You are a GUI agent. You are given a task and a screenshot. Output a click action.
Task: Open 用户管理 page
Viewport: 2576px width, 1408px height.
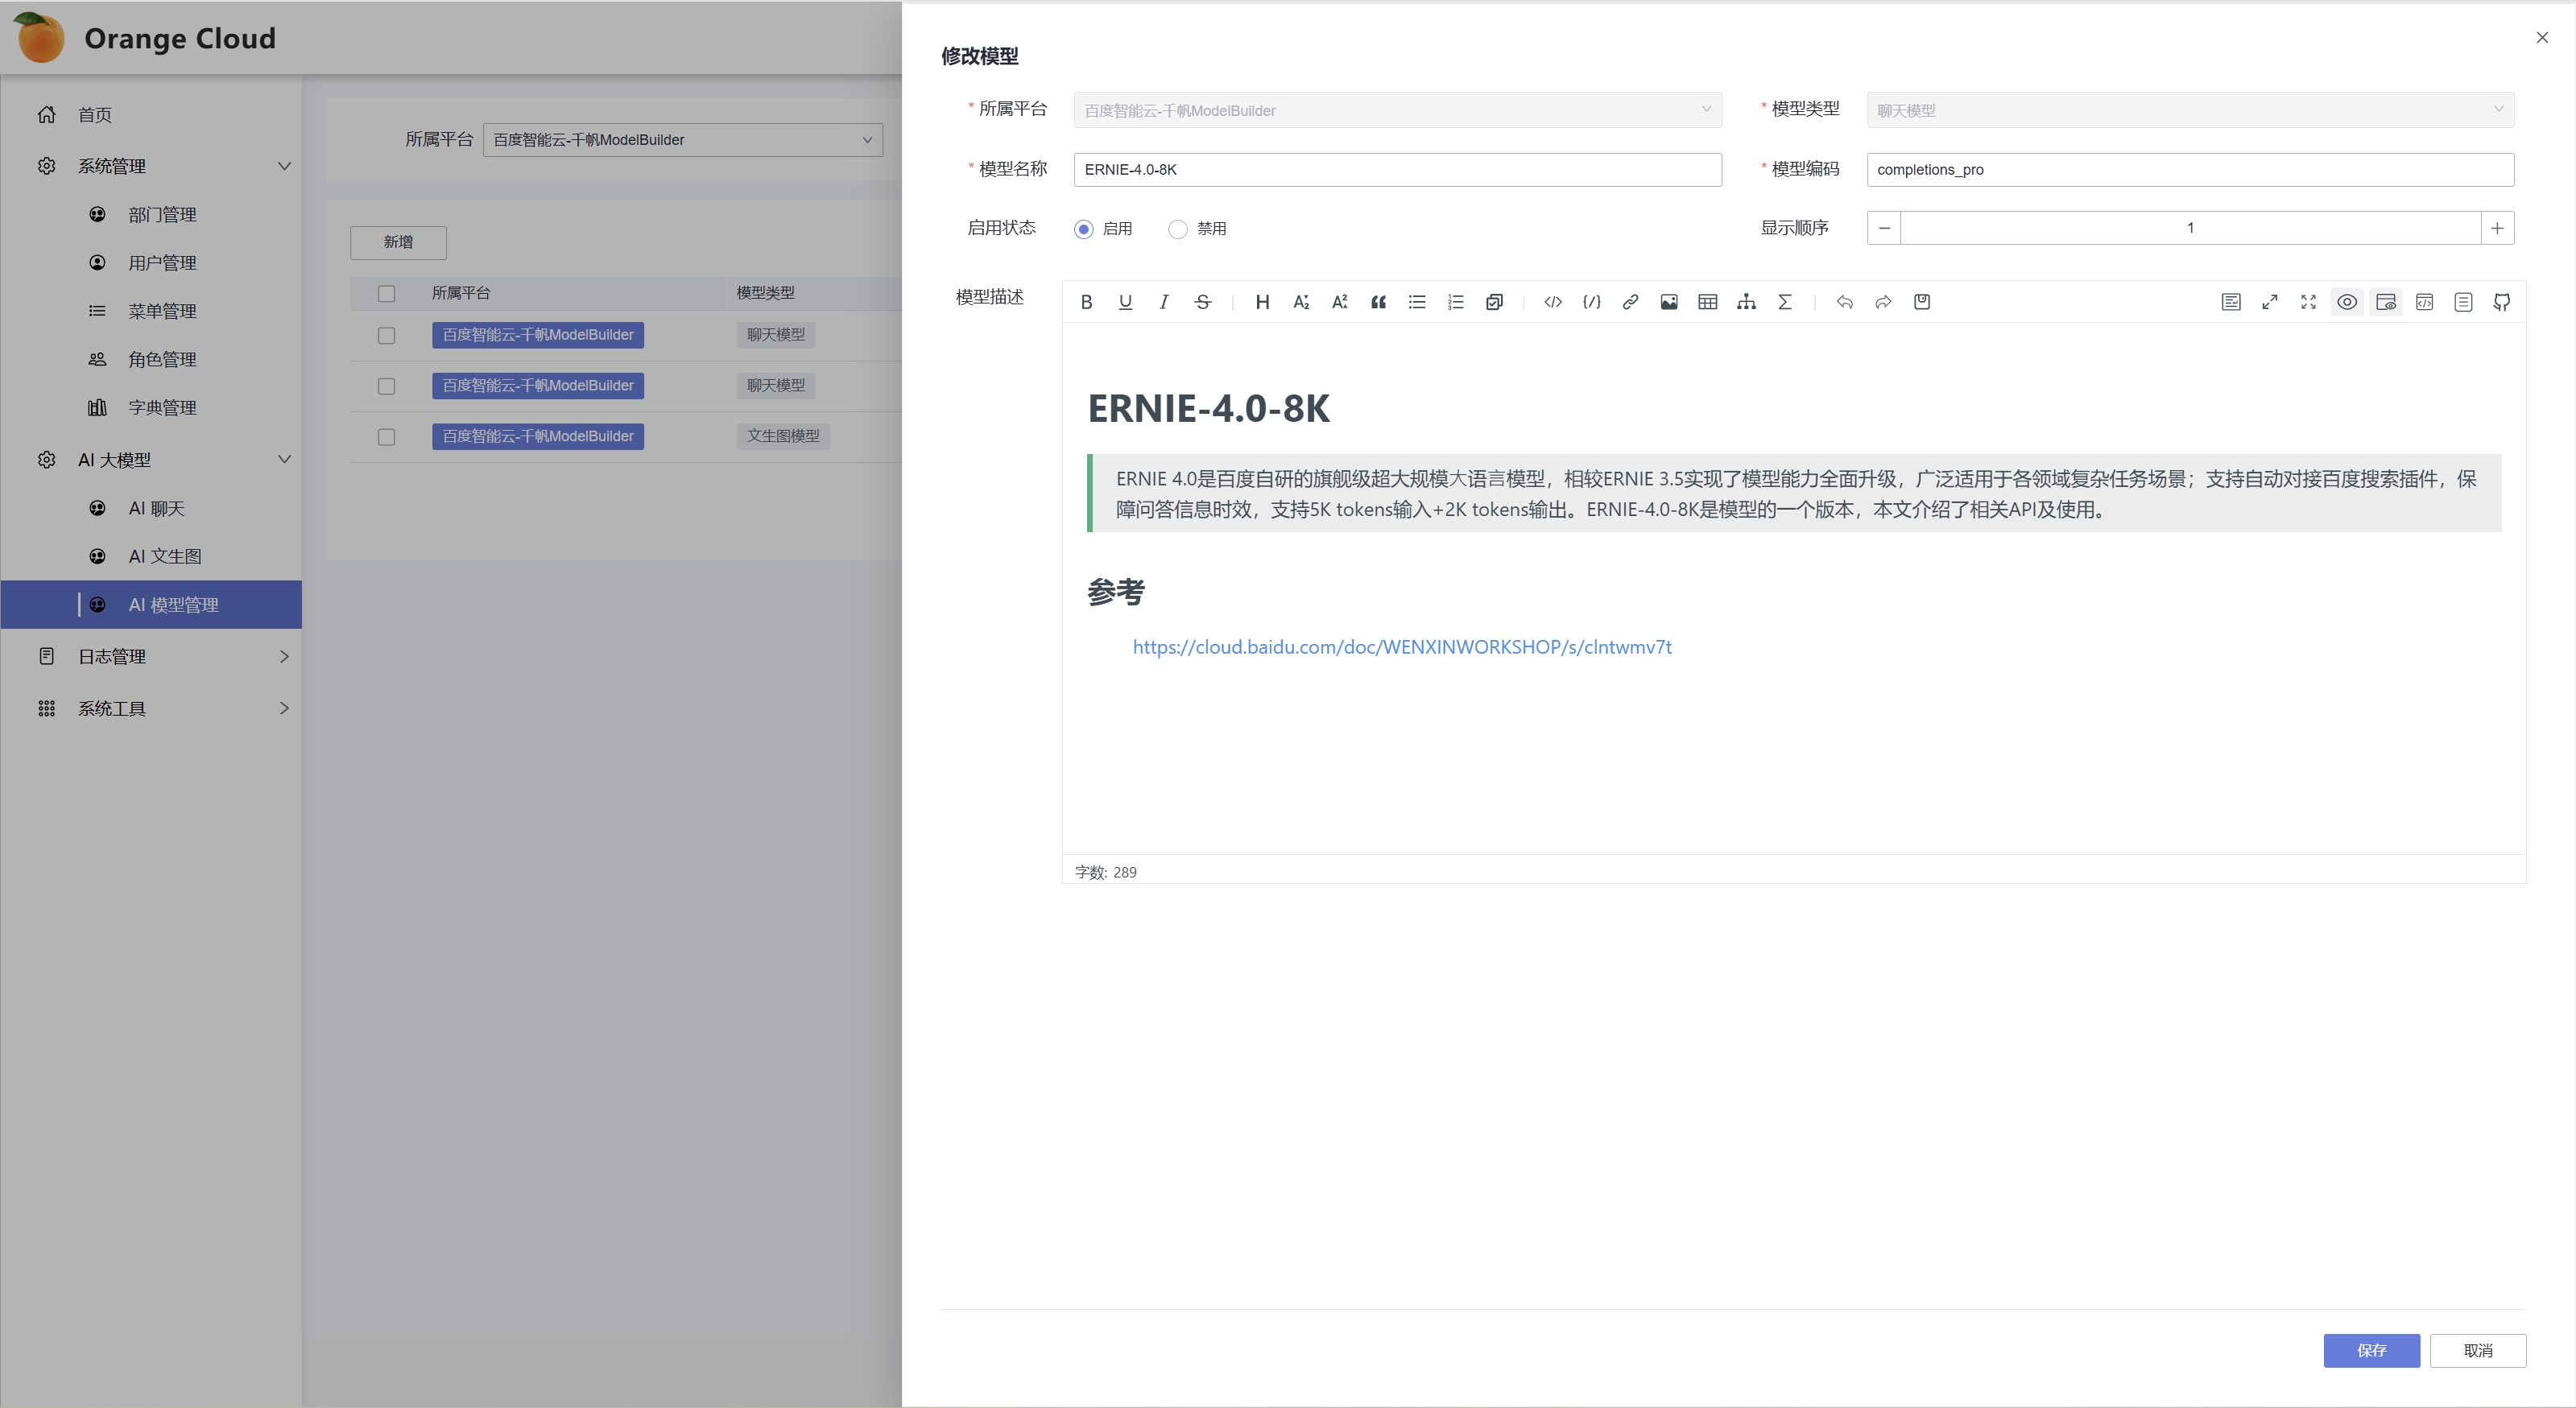click(152, 263)
